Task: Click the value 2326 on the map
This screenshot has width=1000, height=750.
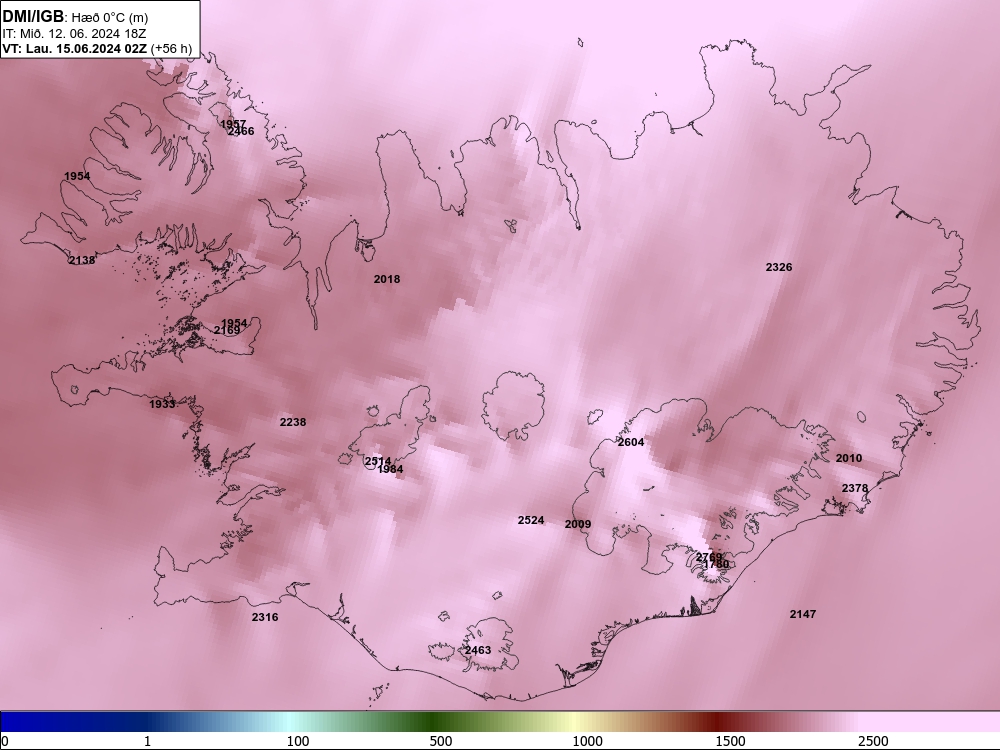Action: 779,267
